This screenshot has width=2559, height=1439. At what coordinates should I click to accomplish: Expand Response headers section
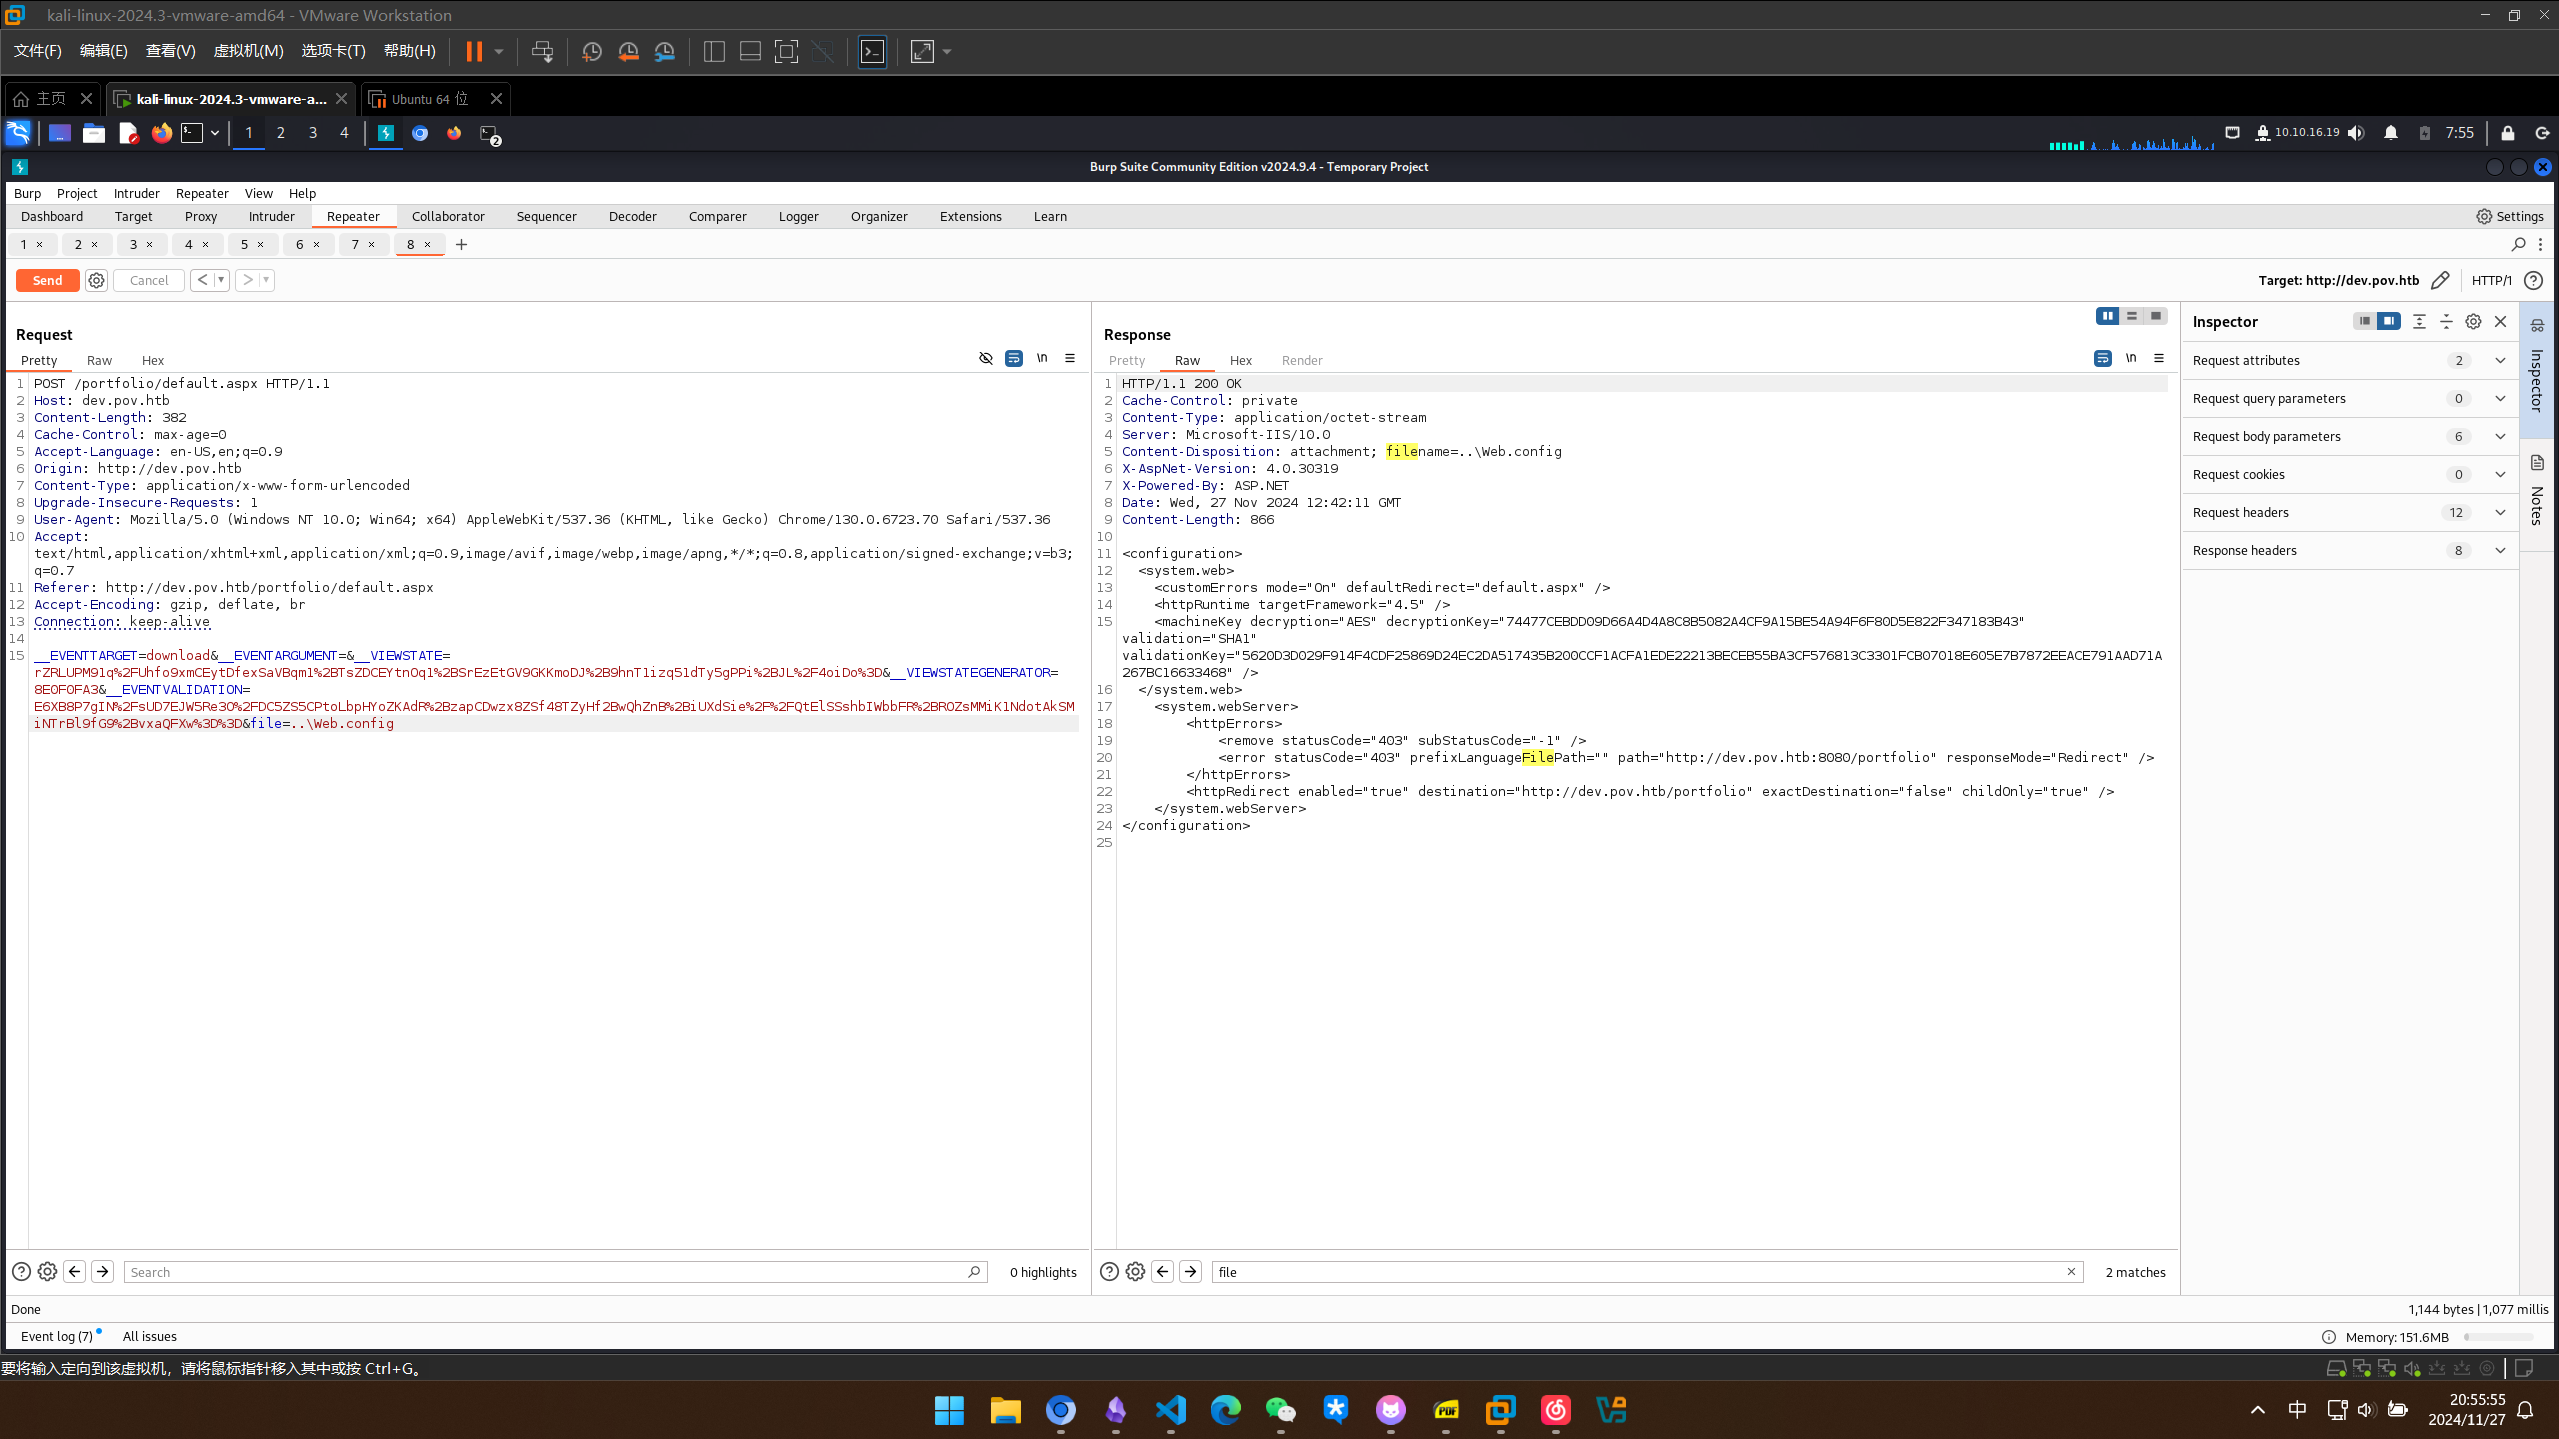[x=2500, y=551]
